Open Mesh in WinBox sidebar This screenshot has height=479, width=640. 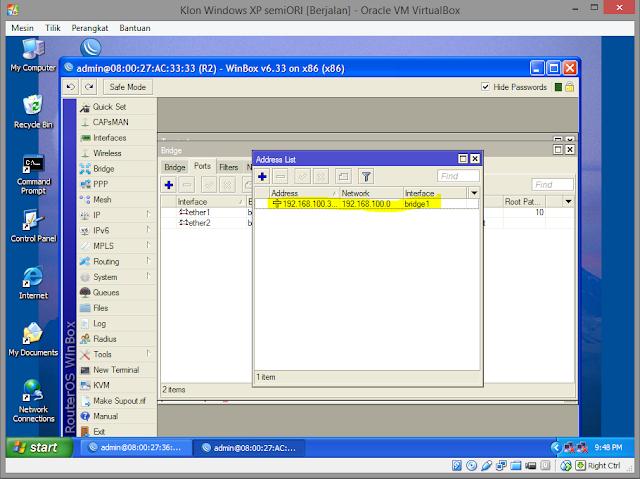102,200
